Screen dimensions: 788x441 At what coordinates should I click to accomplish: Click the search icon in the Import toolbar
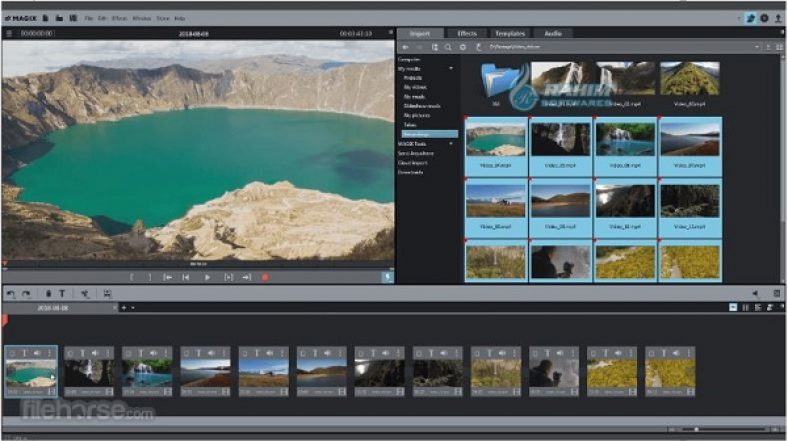pyautogui.click(x=449, y=47)
